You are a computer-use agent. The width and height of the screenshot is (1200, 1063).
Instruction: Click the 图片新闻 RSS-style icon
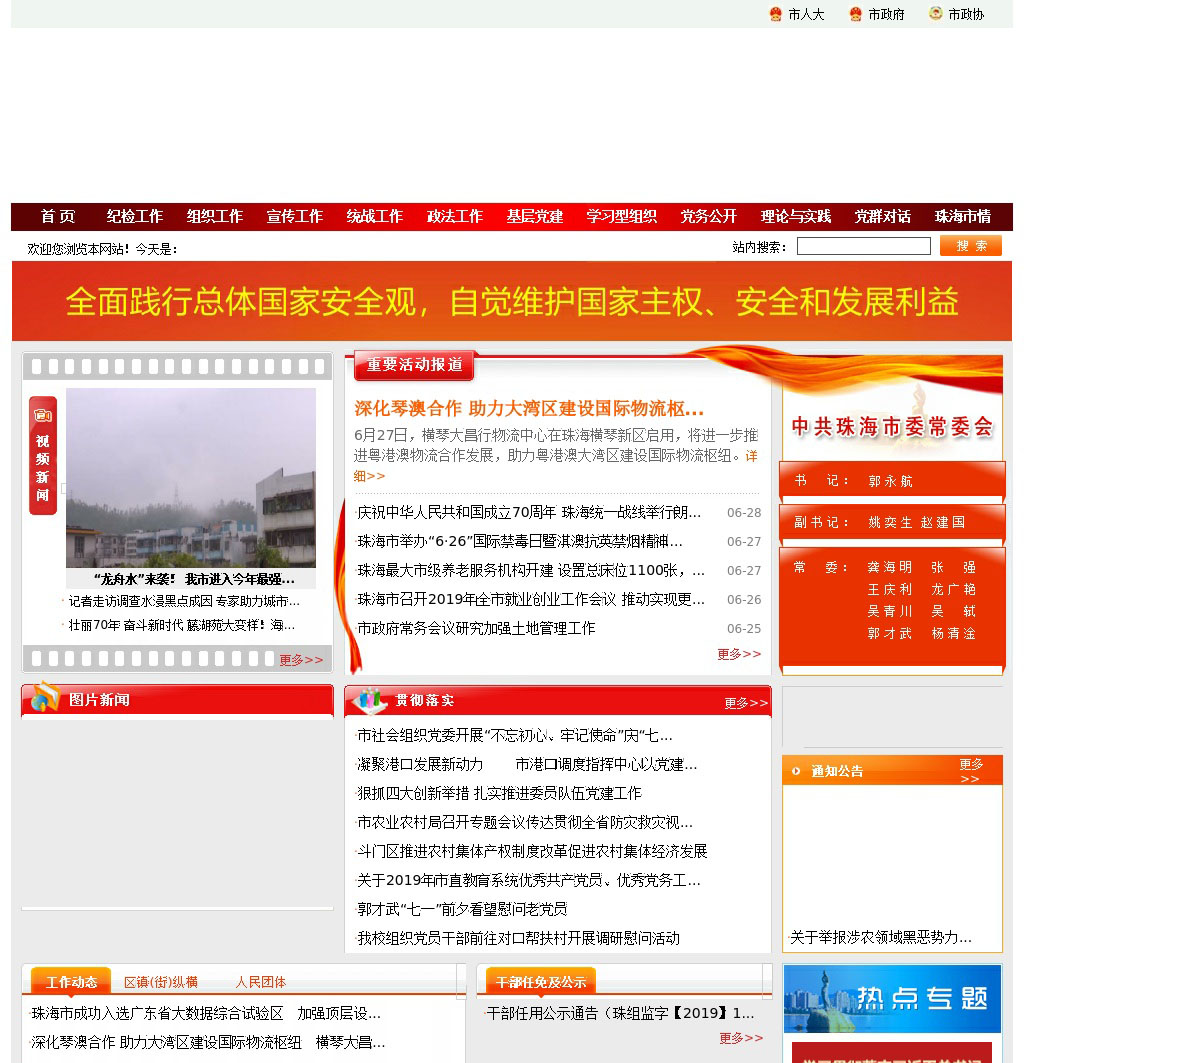[45, 697]
